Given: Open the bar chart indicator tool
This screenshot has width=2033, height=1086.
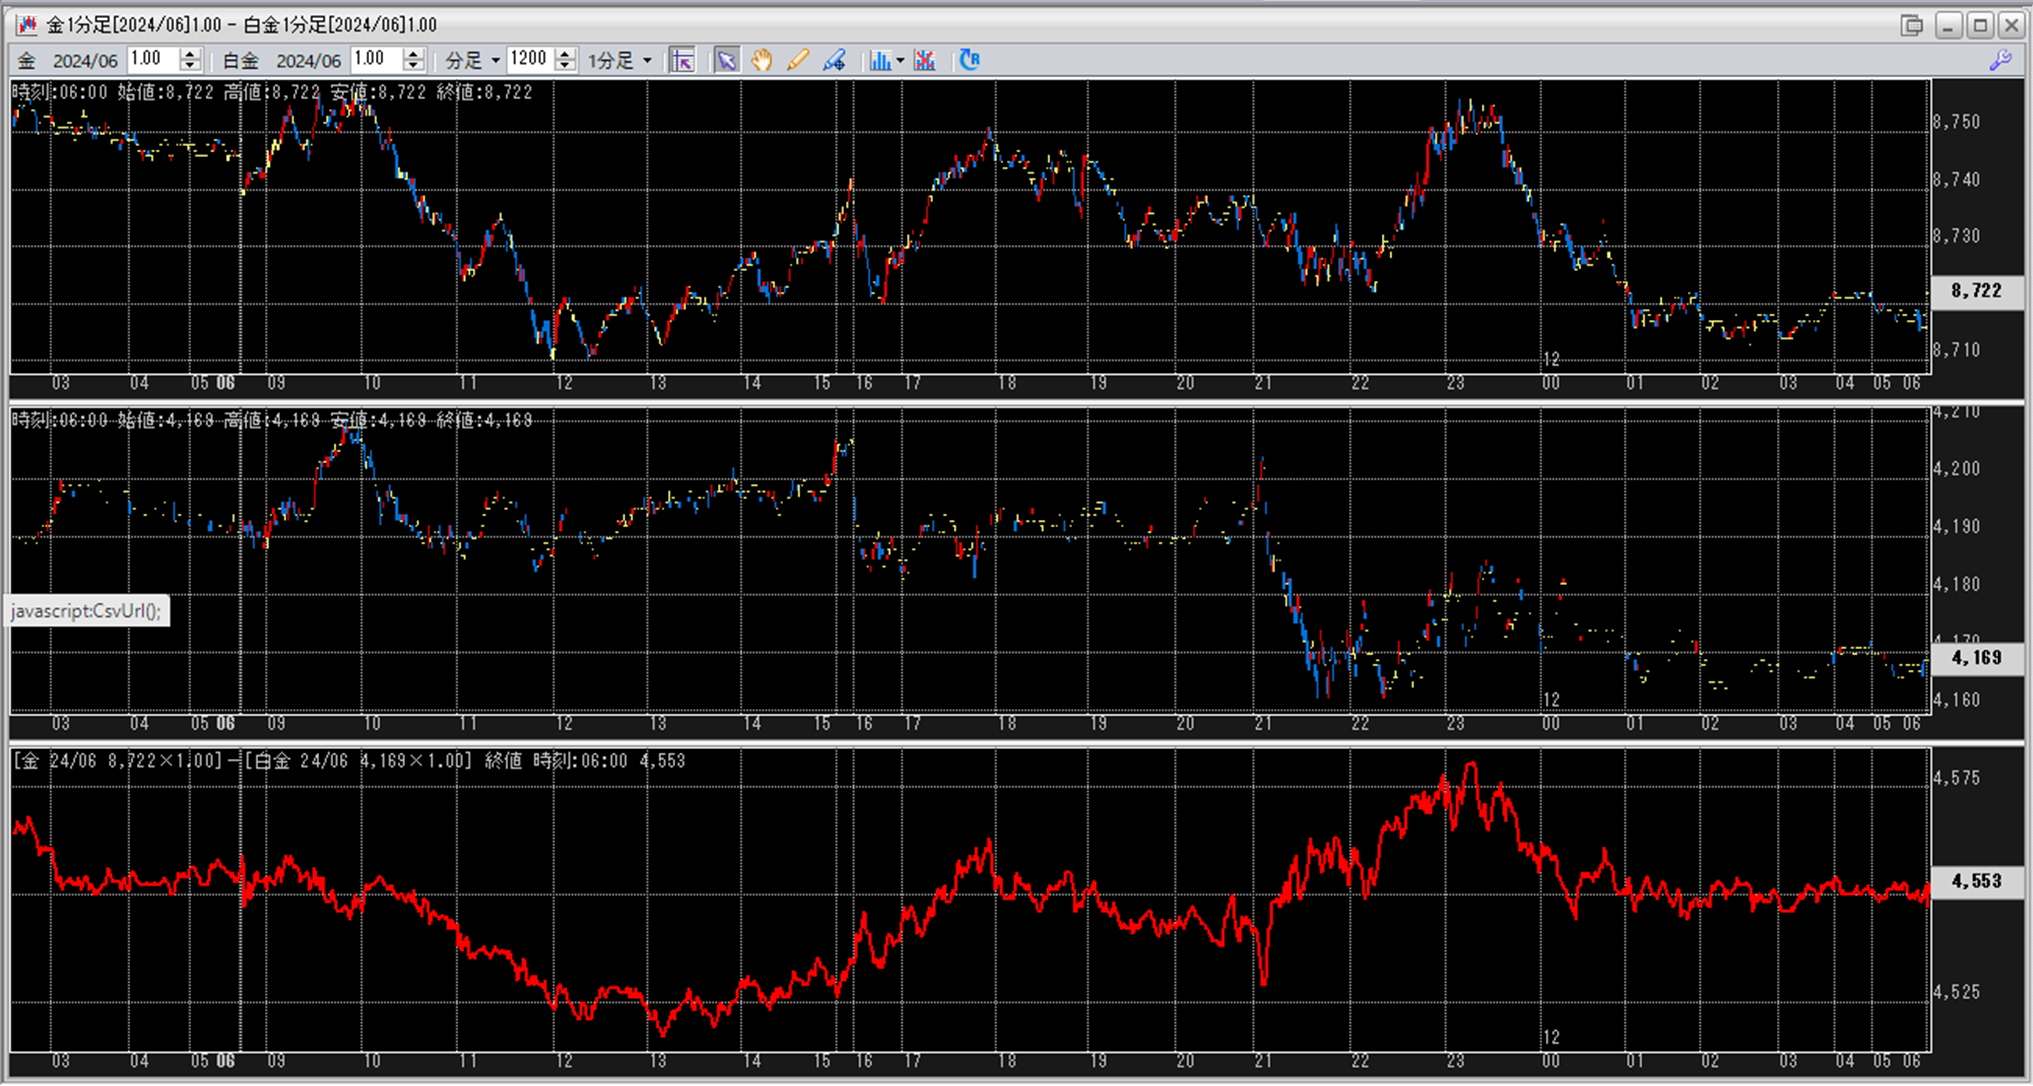Looking at the screenshot, I should 879,61.
